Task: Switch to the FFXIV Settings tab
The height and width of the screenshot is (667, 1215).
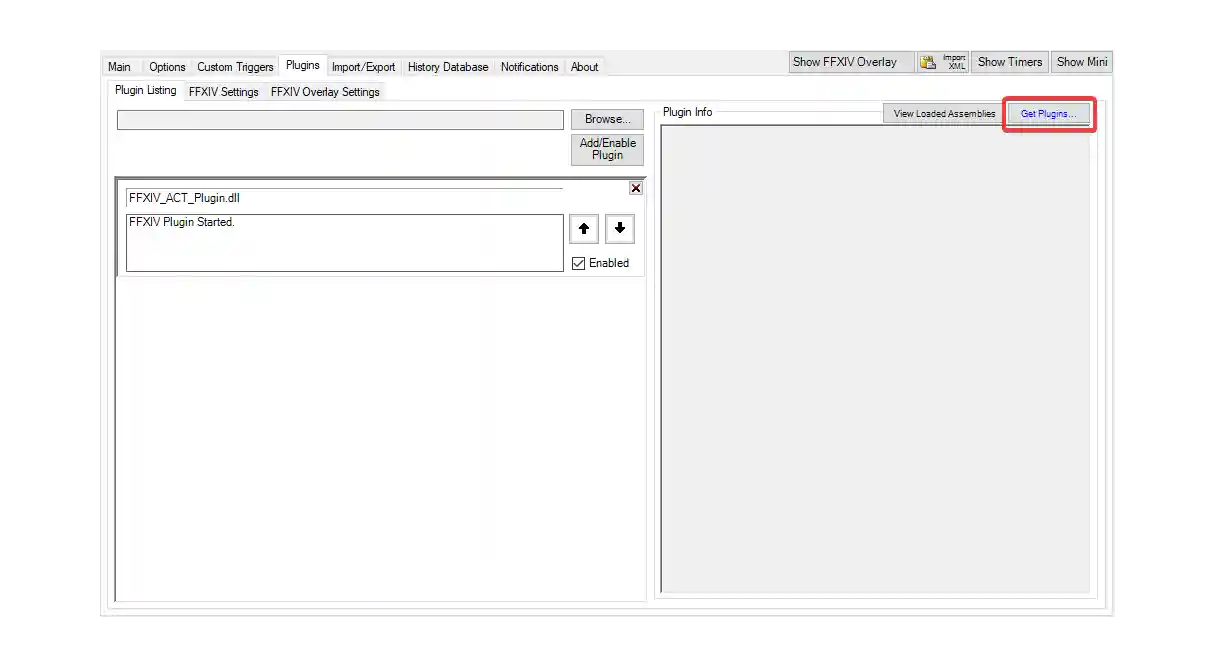Action: pos(223,91)
